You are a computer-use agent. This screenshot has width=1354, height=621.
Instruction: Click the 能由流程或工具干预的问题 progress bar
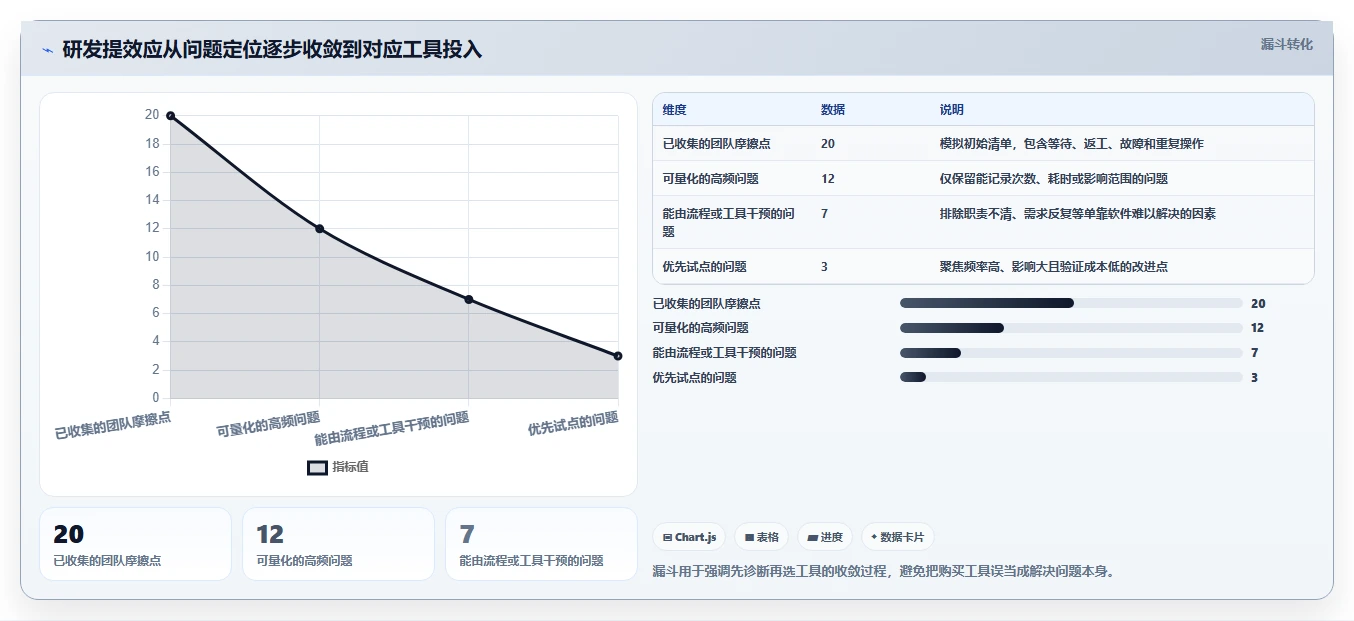(1071, 353)
